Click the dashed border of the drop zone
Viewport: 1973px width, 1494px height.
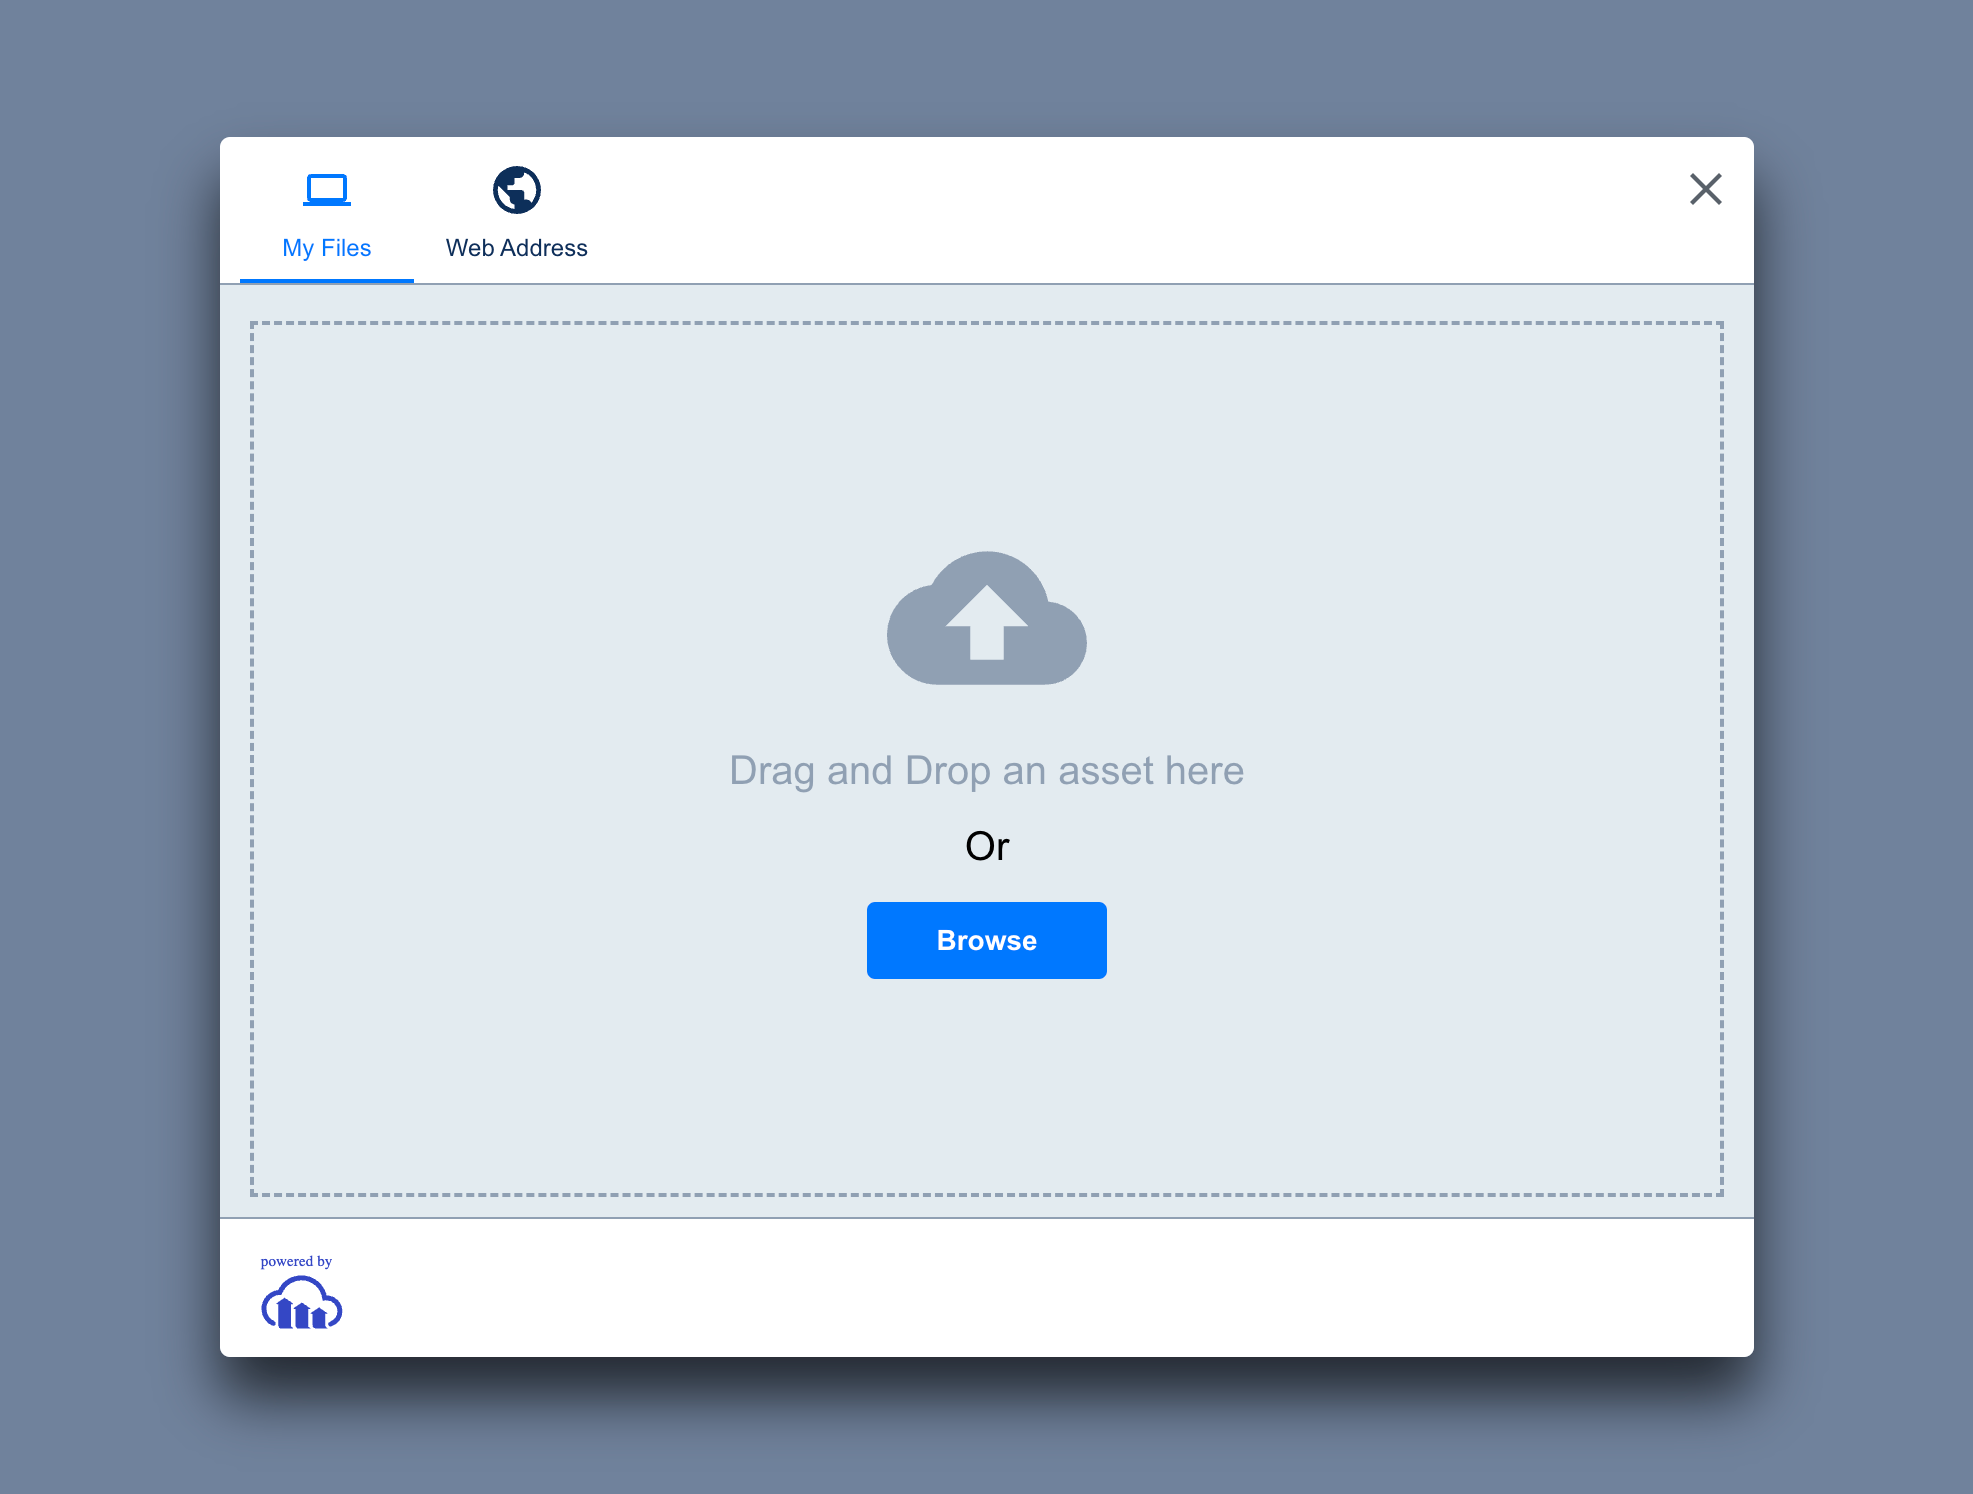pyautogui.click(x=986, y=323)
